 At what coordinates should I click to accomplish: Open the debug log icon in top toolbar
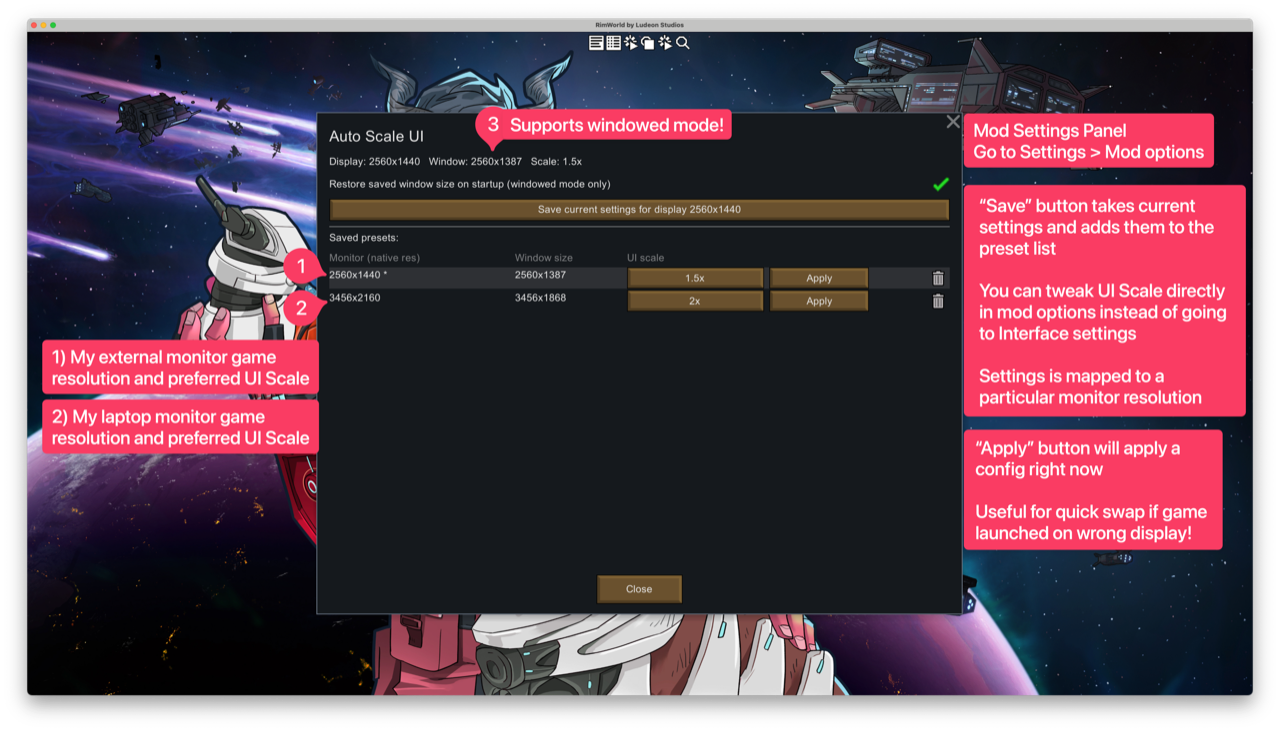[596, 43]
